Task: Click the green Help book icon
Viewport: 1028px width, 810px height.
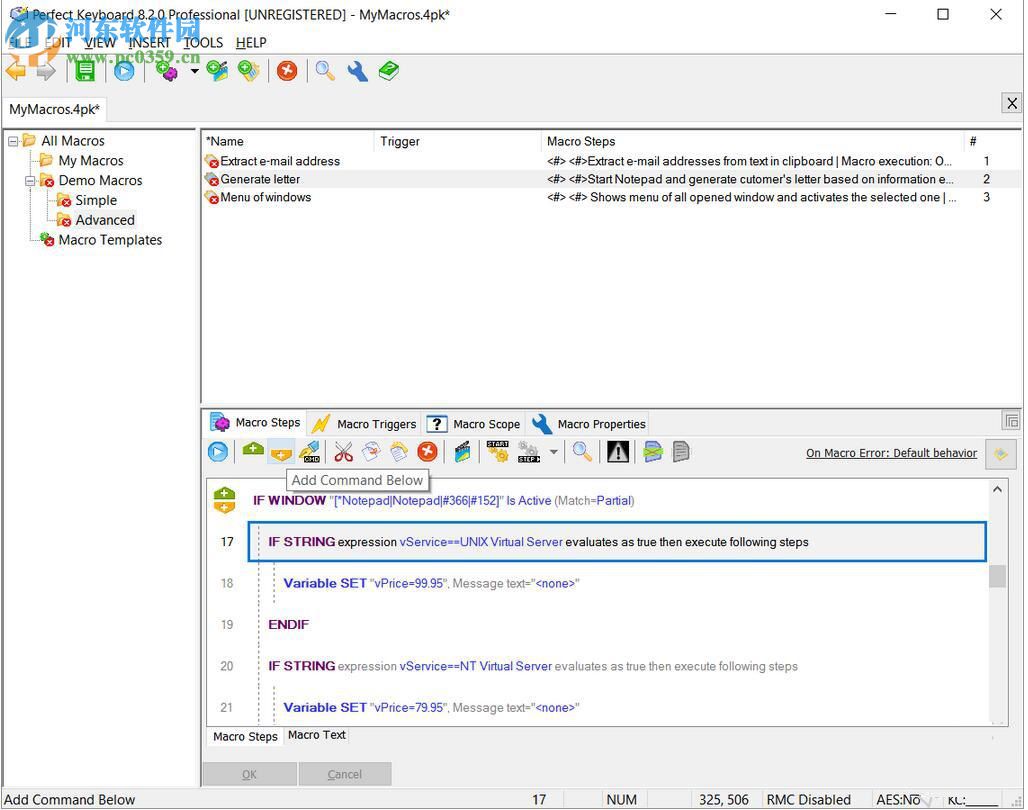Action: (389, 71)
